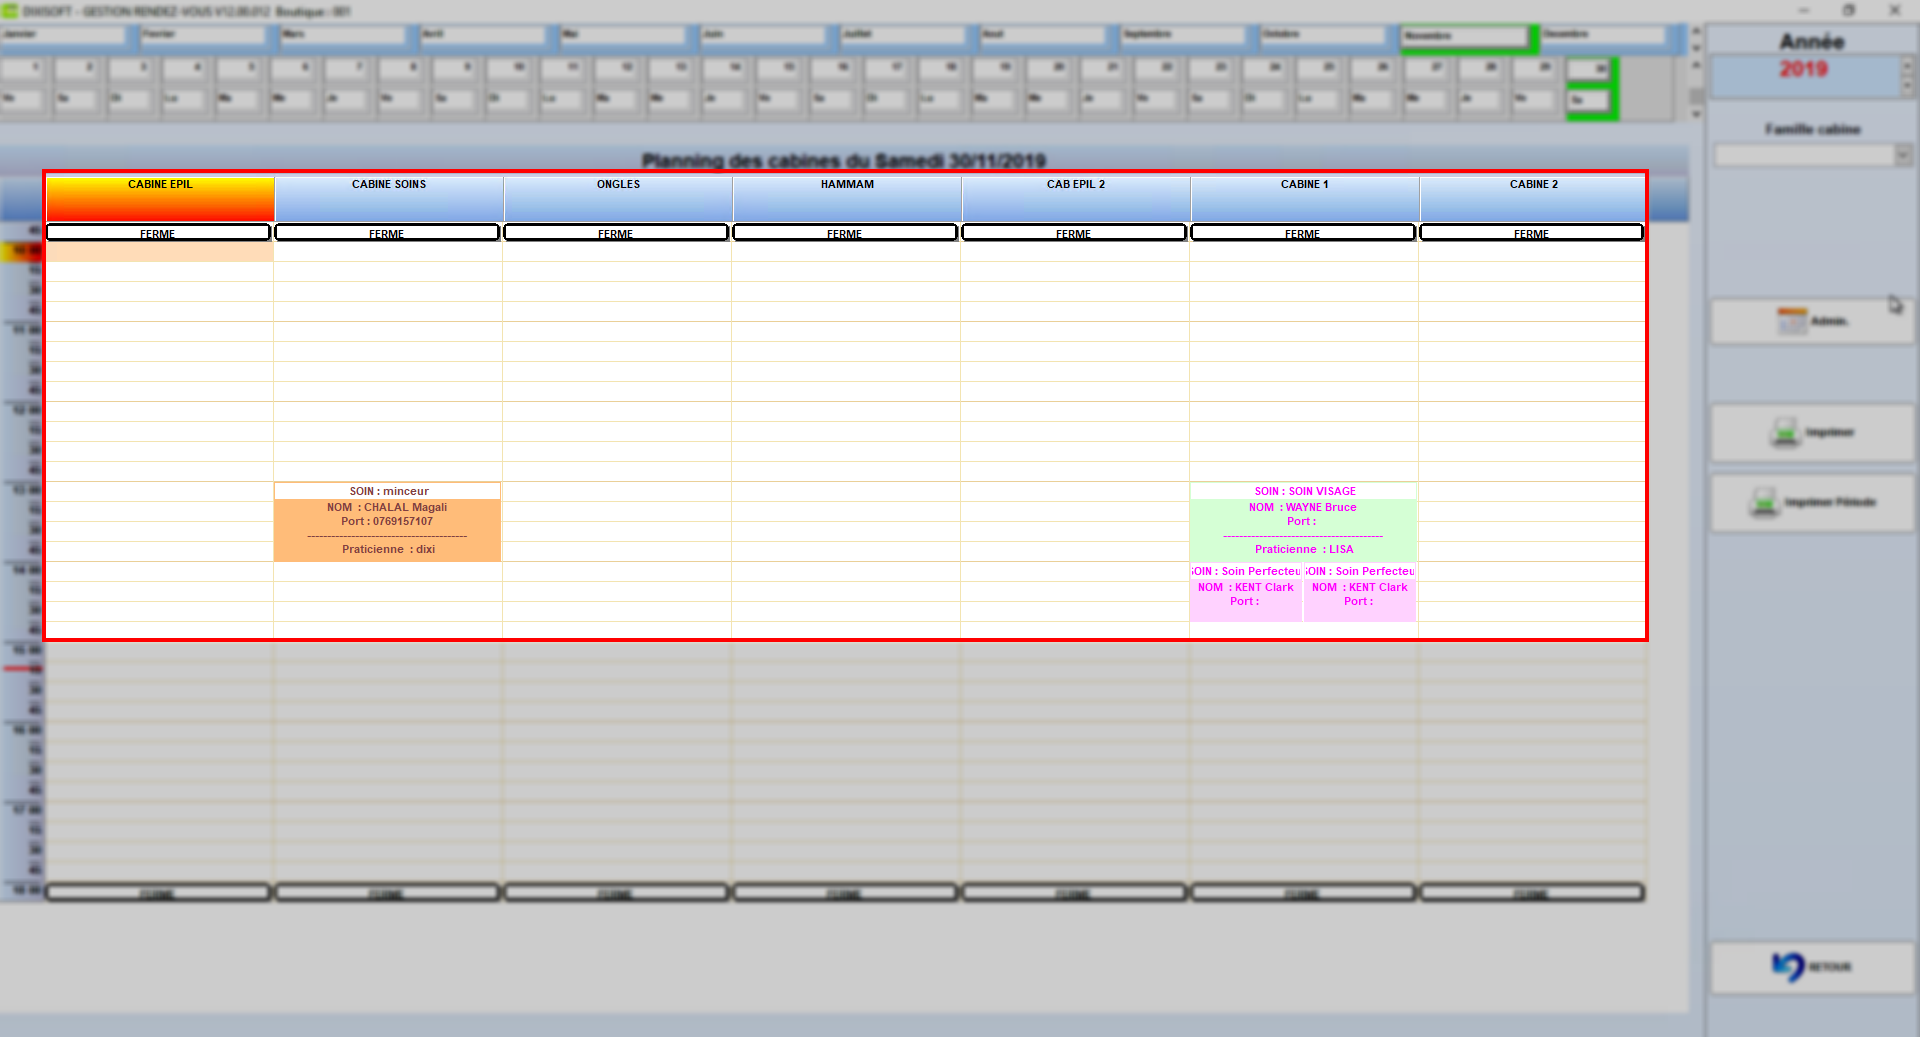Image resolution: width=1920 pixels, height=1037 pixels.
Task: Click the Imprimer printer button
Action: click(x=1812, y=432)
